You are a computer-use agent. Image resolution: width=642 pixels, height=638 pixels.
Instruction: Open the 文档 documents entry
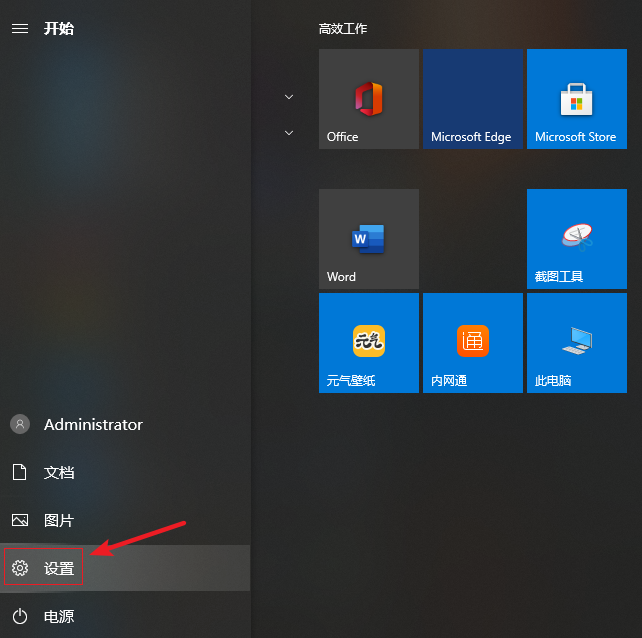click(x=59, y=472)
